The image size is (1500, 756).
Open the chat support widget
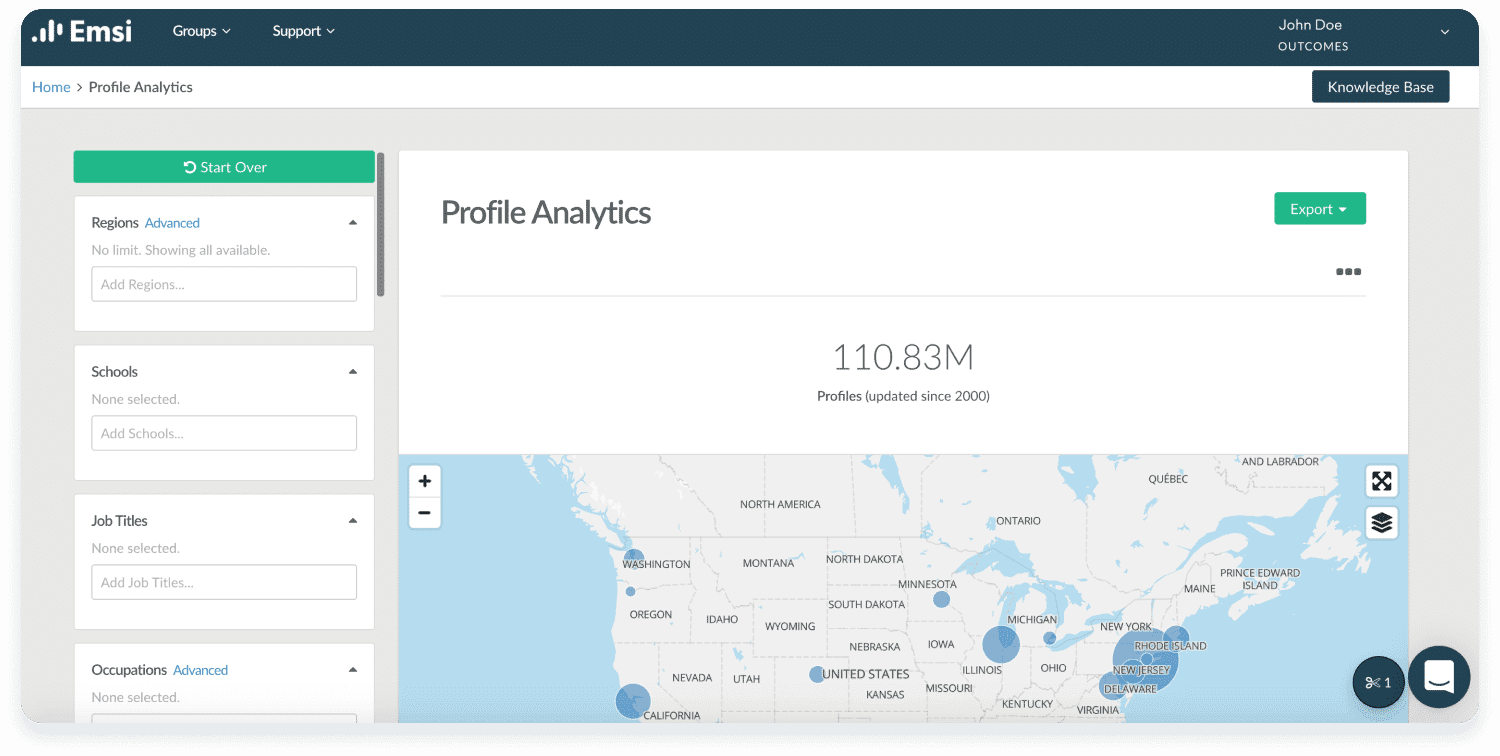(1438, 677)
